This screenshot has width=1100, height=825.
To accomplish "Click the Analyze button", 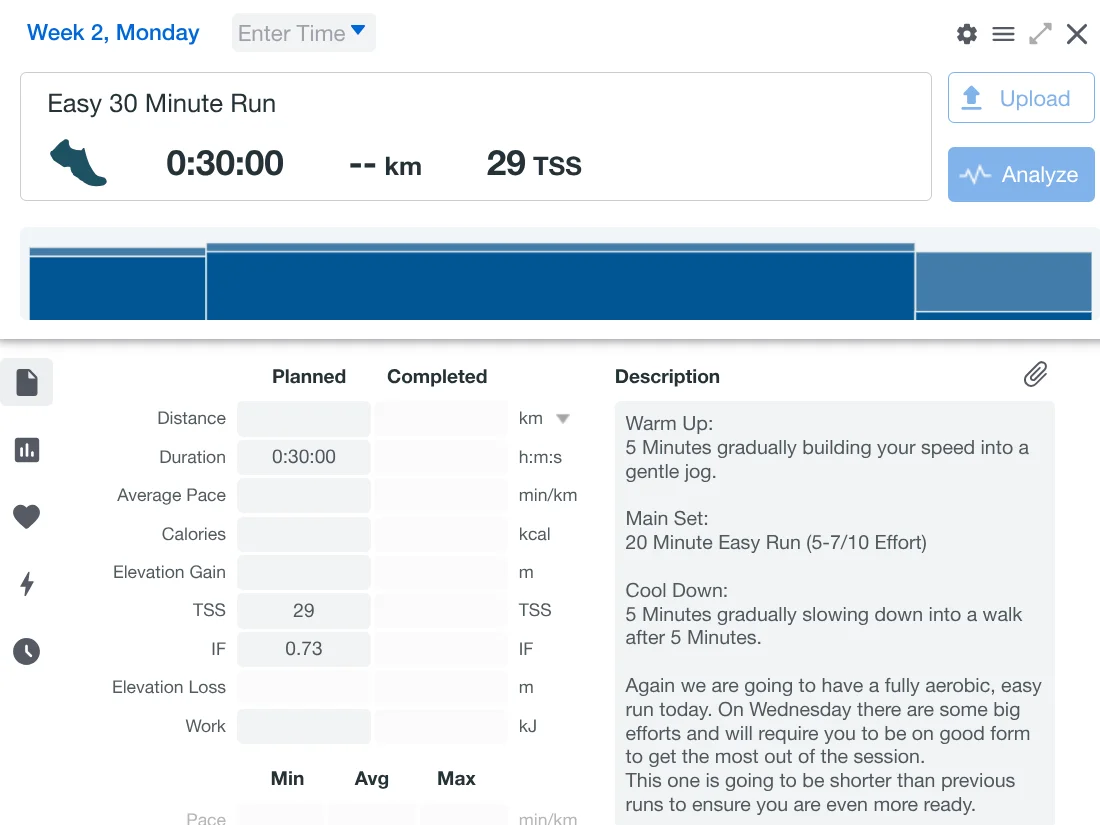I will [x=1021, y=175].
